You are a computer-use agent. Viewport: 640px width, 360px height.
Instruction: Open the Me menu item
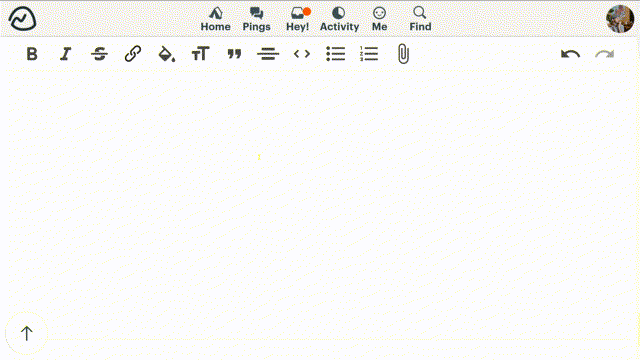tap(379, 19)
